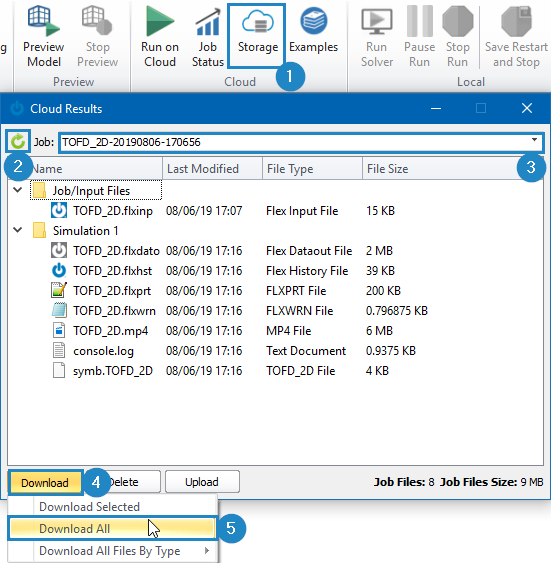Collapse the Simulation 1 folder
Screen dimensions: 551x563
click(17, 230)
